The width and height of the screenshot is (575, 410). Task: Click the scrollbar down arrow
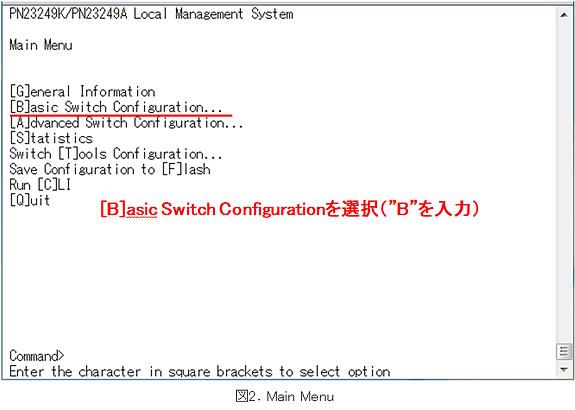[x=564, y=370]
